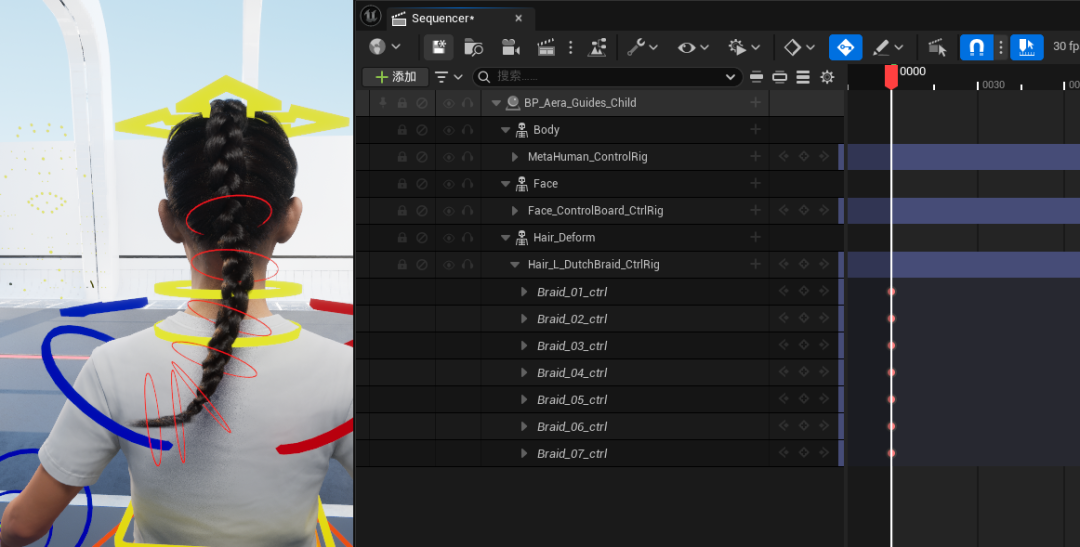Click the expand tracks icon

pos(780,77)
